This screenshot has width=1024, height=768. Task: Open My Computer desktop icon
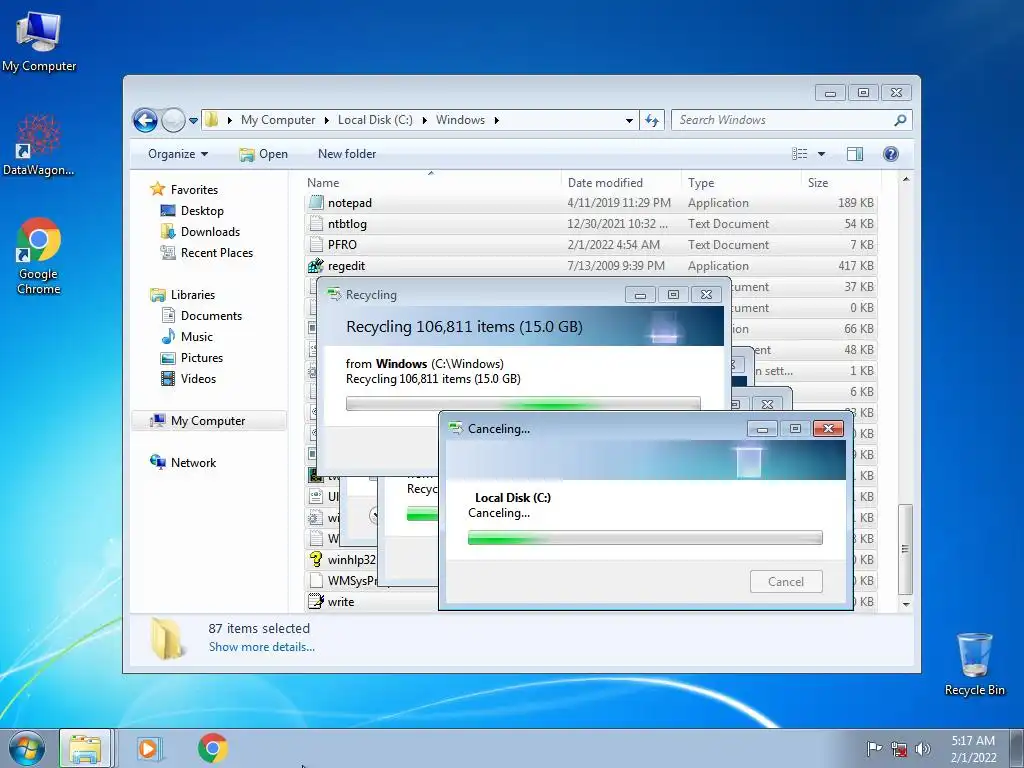click(39, 40)
